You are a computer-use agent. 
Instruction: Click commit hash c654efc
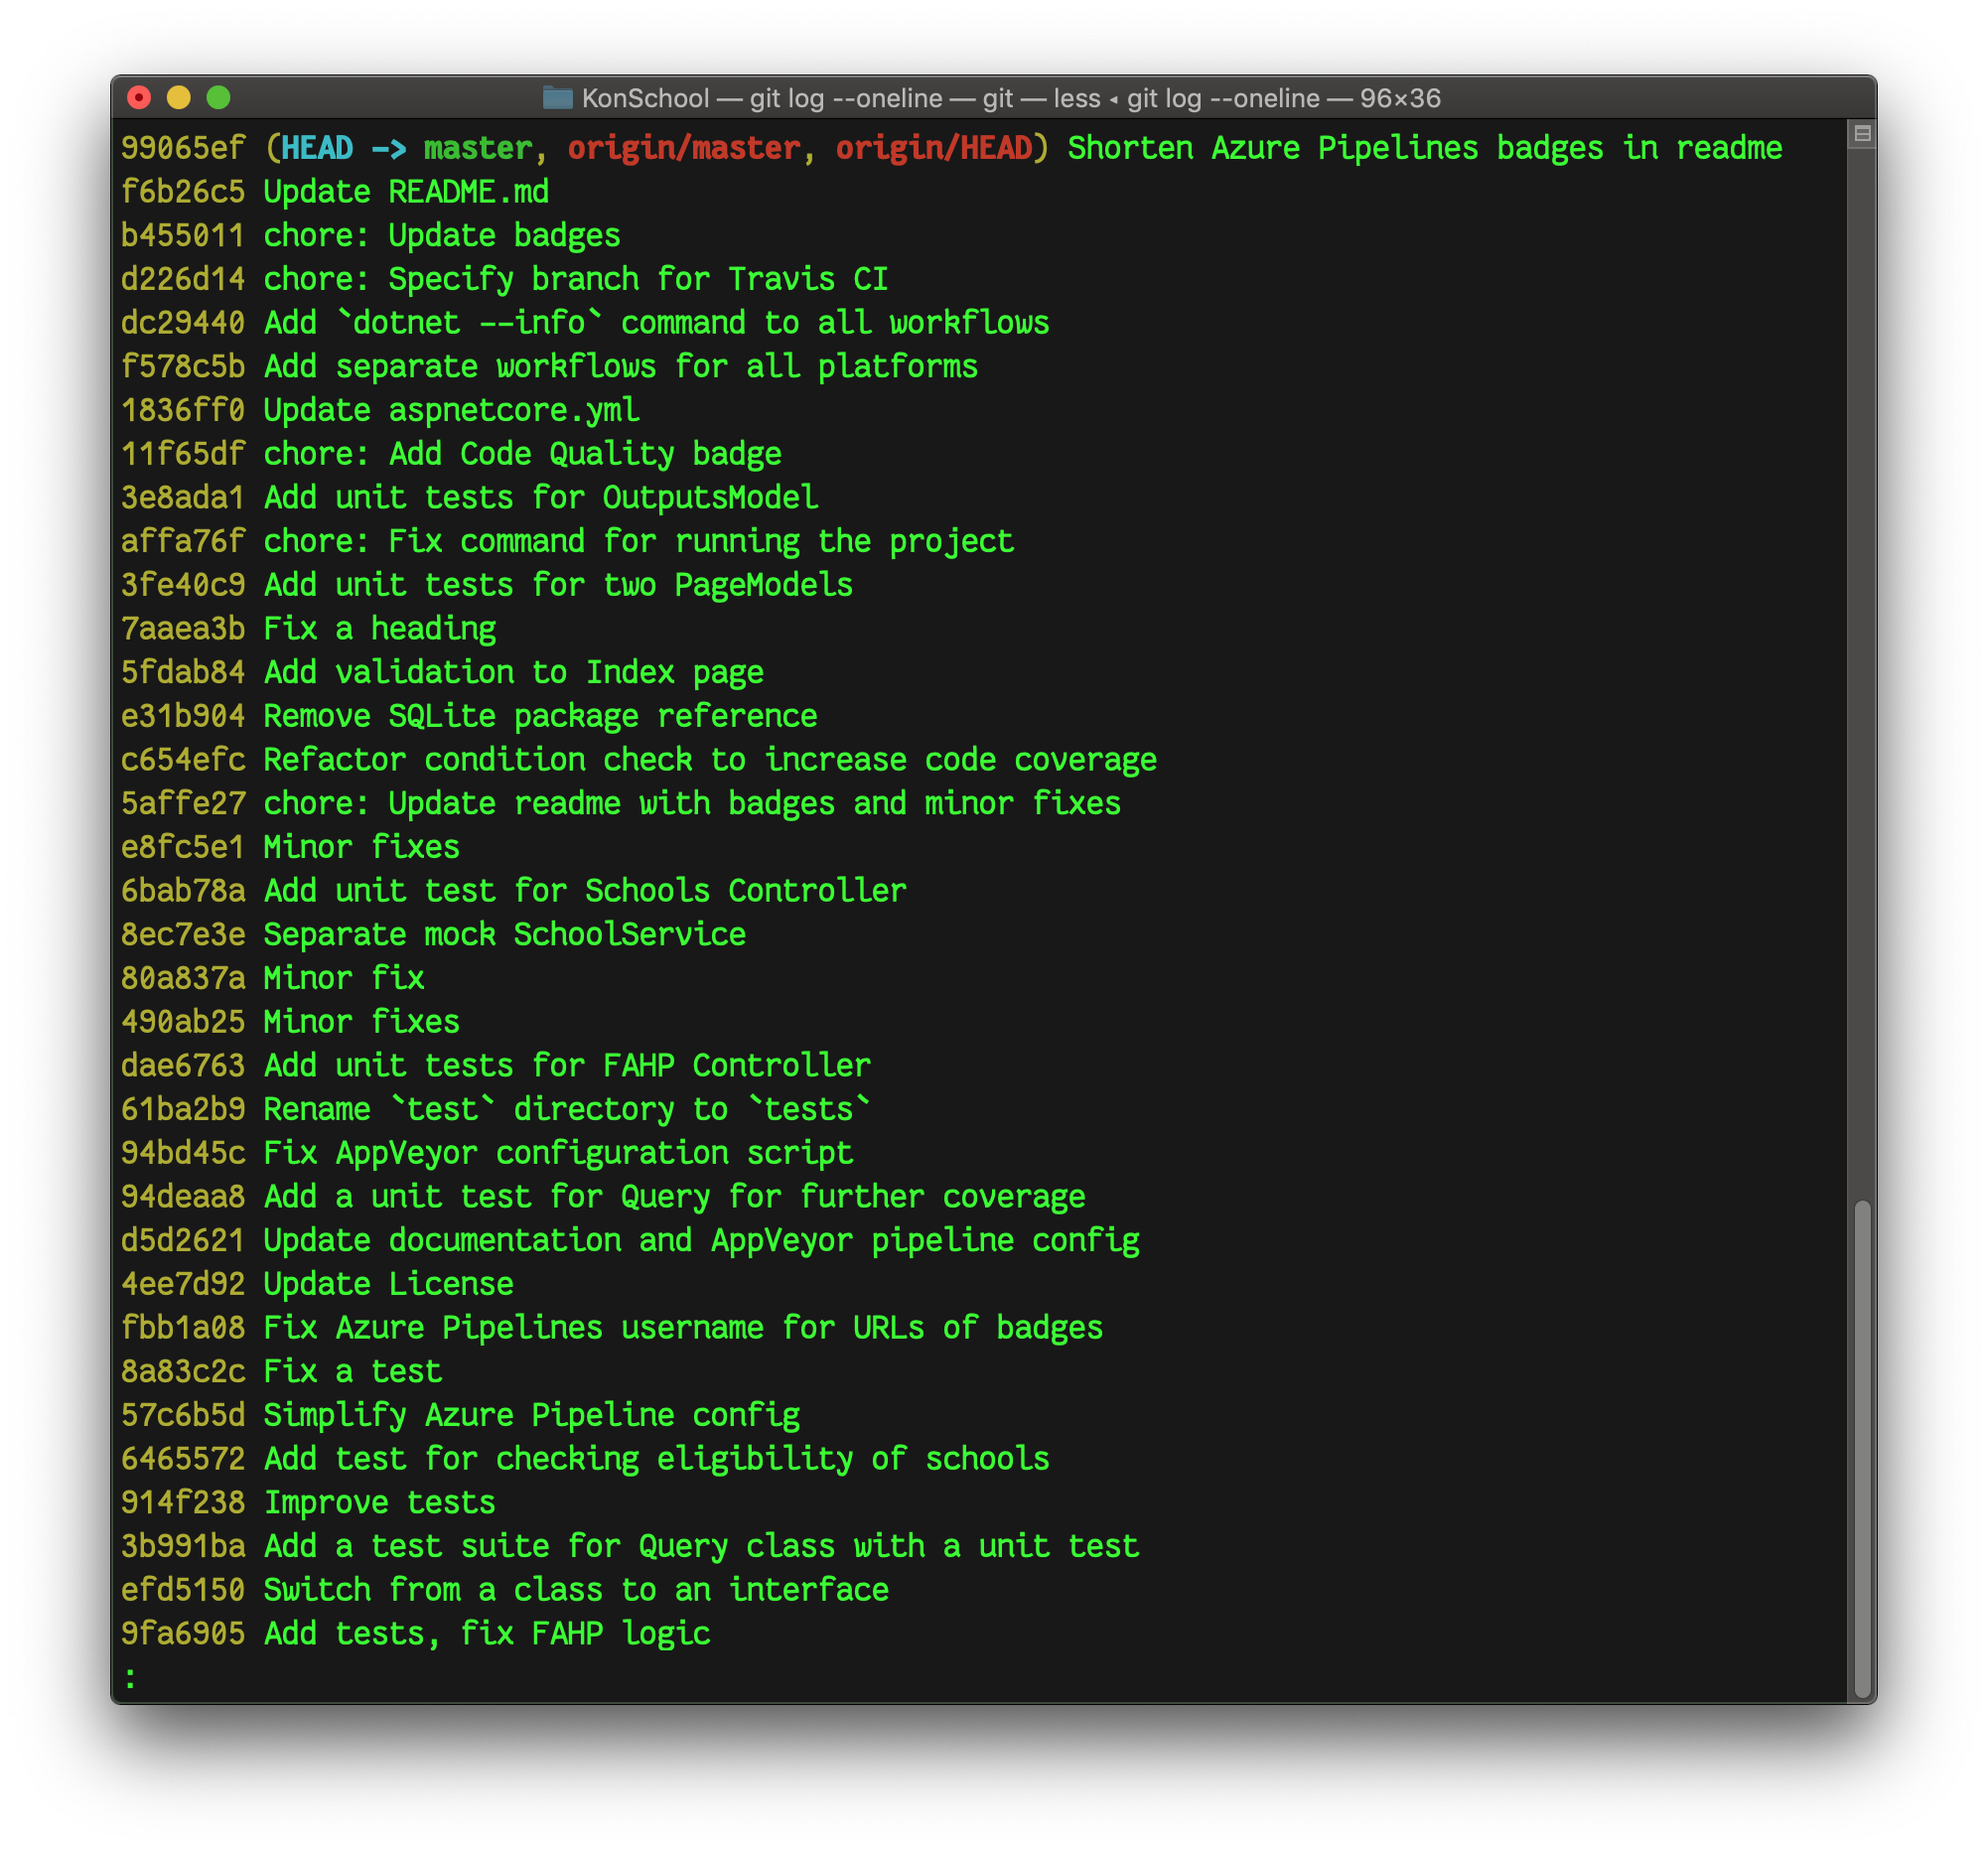pos(183,760)
